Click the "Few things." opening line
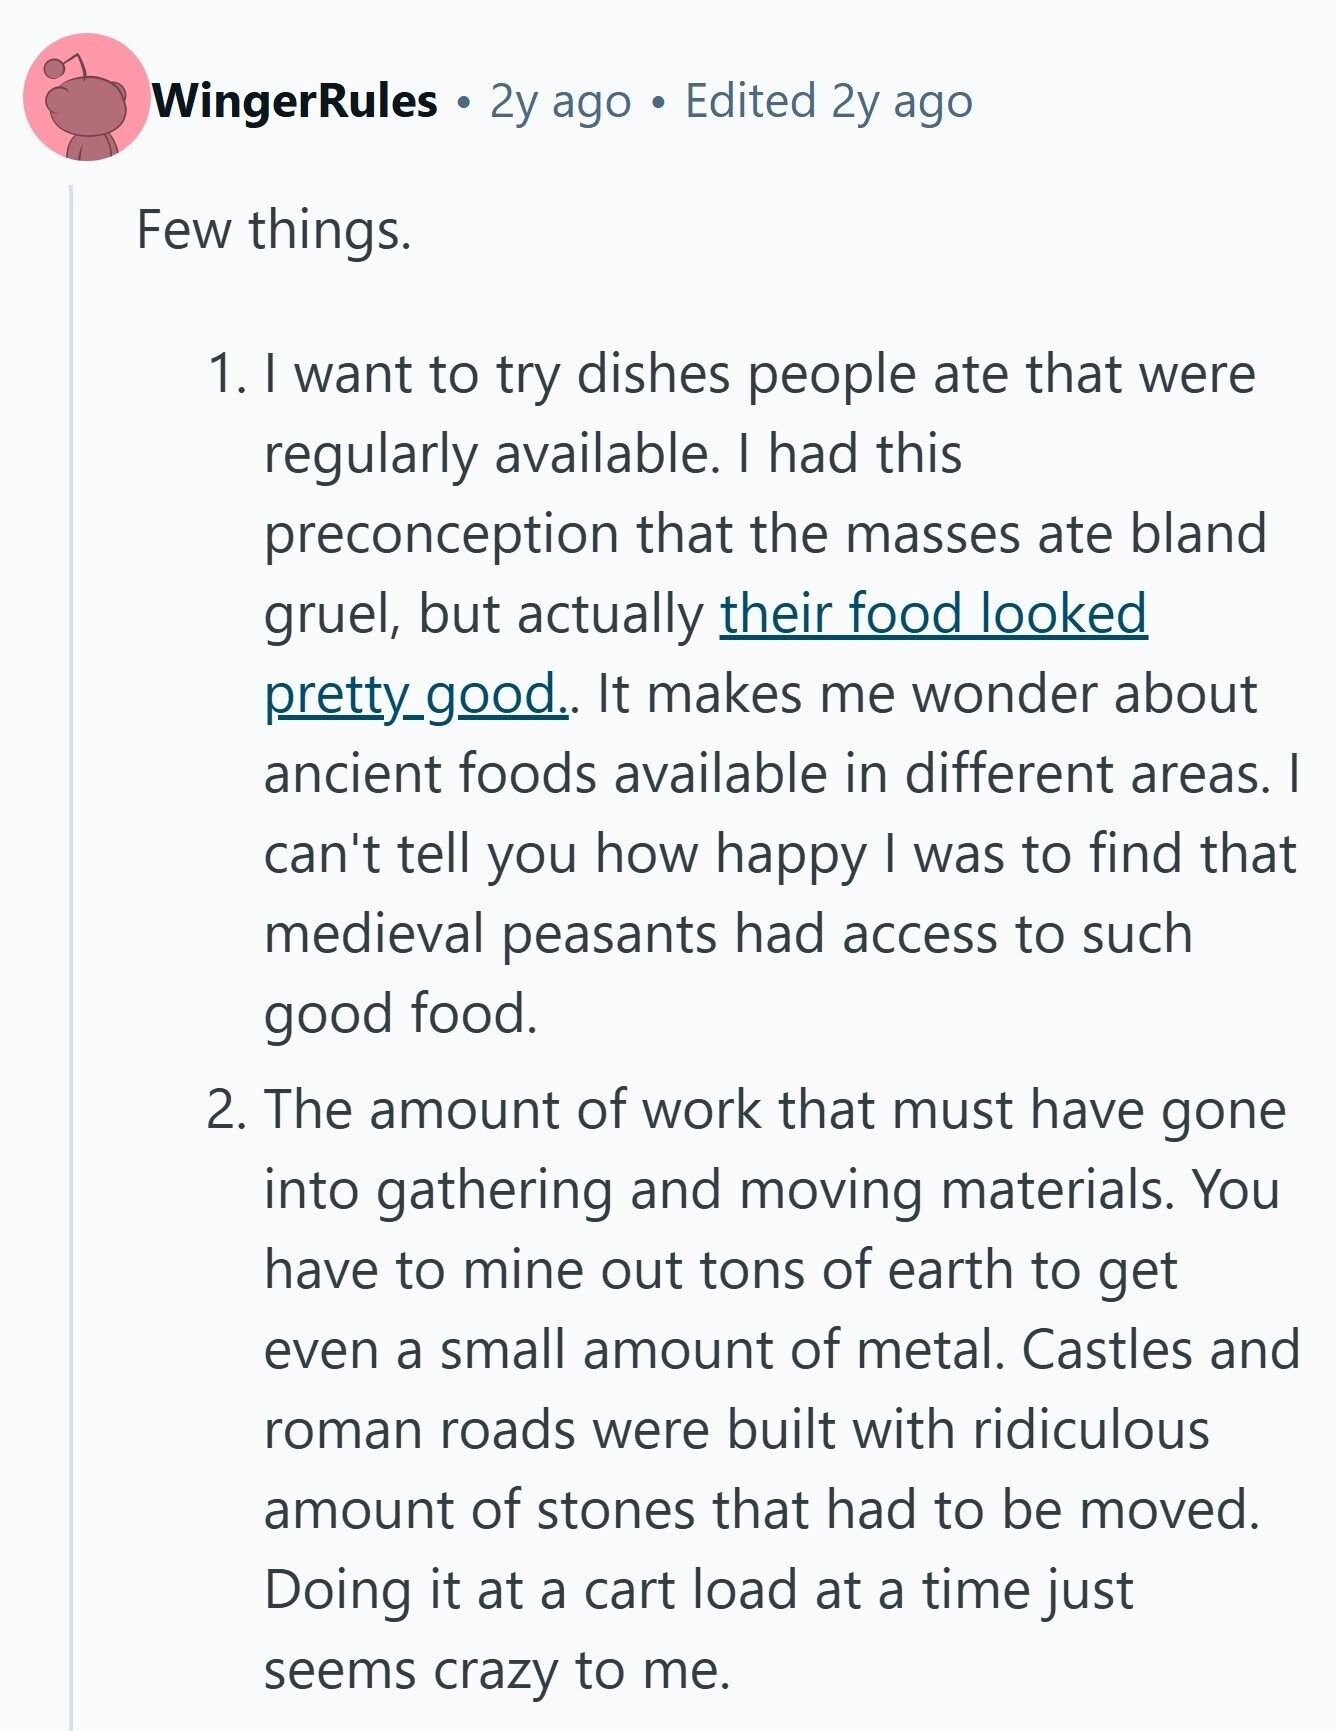Viewport: 1336px width, 1731px height. pyautogui.click(x=273, y=230)
